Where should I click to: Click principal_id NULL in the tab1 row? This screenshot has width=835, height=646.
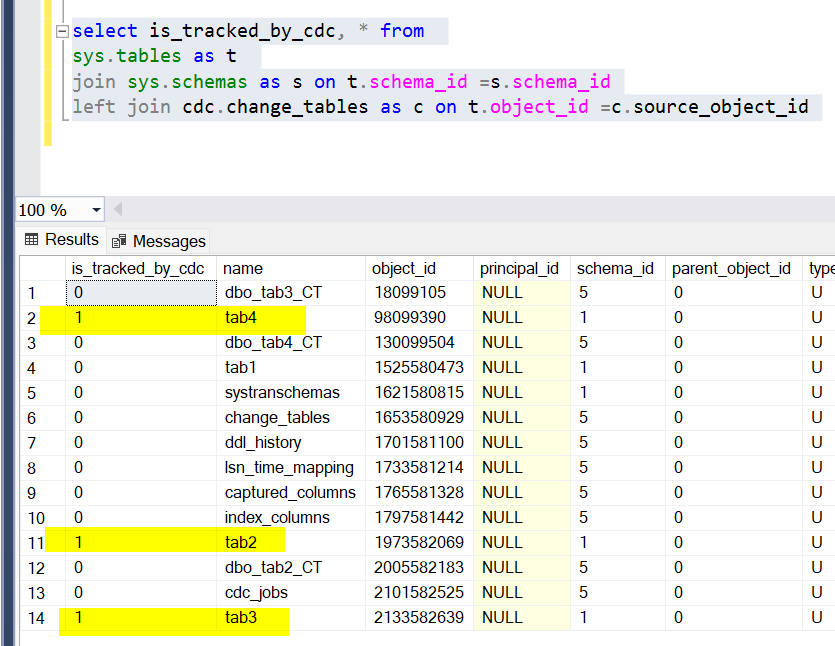tap(521, 368)
